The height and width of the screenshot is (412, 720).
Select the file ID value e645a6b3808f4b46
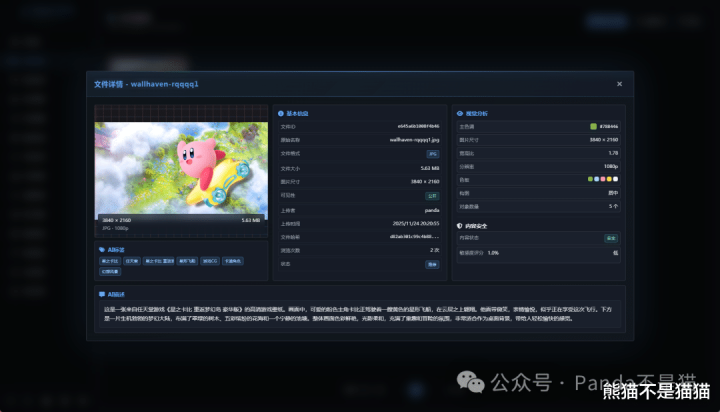pyautogui.click(x=418, y=126)
